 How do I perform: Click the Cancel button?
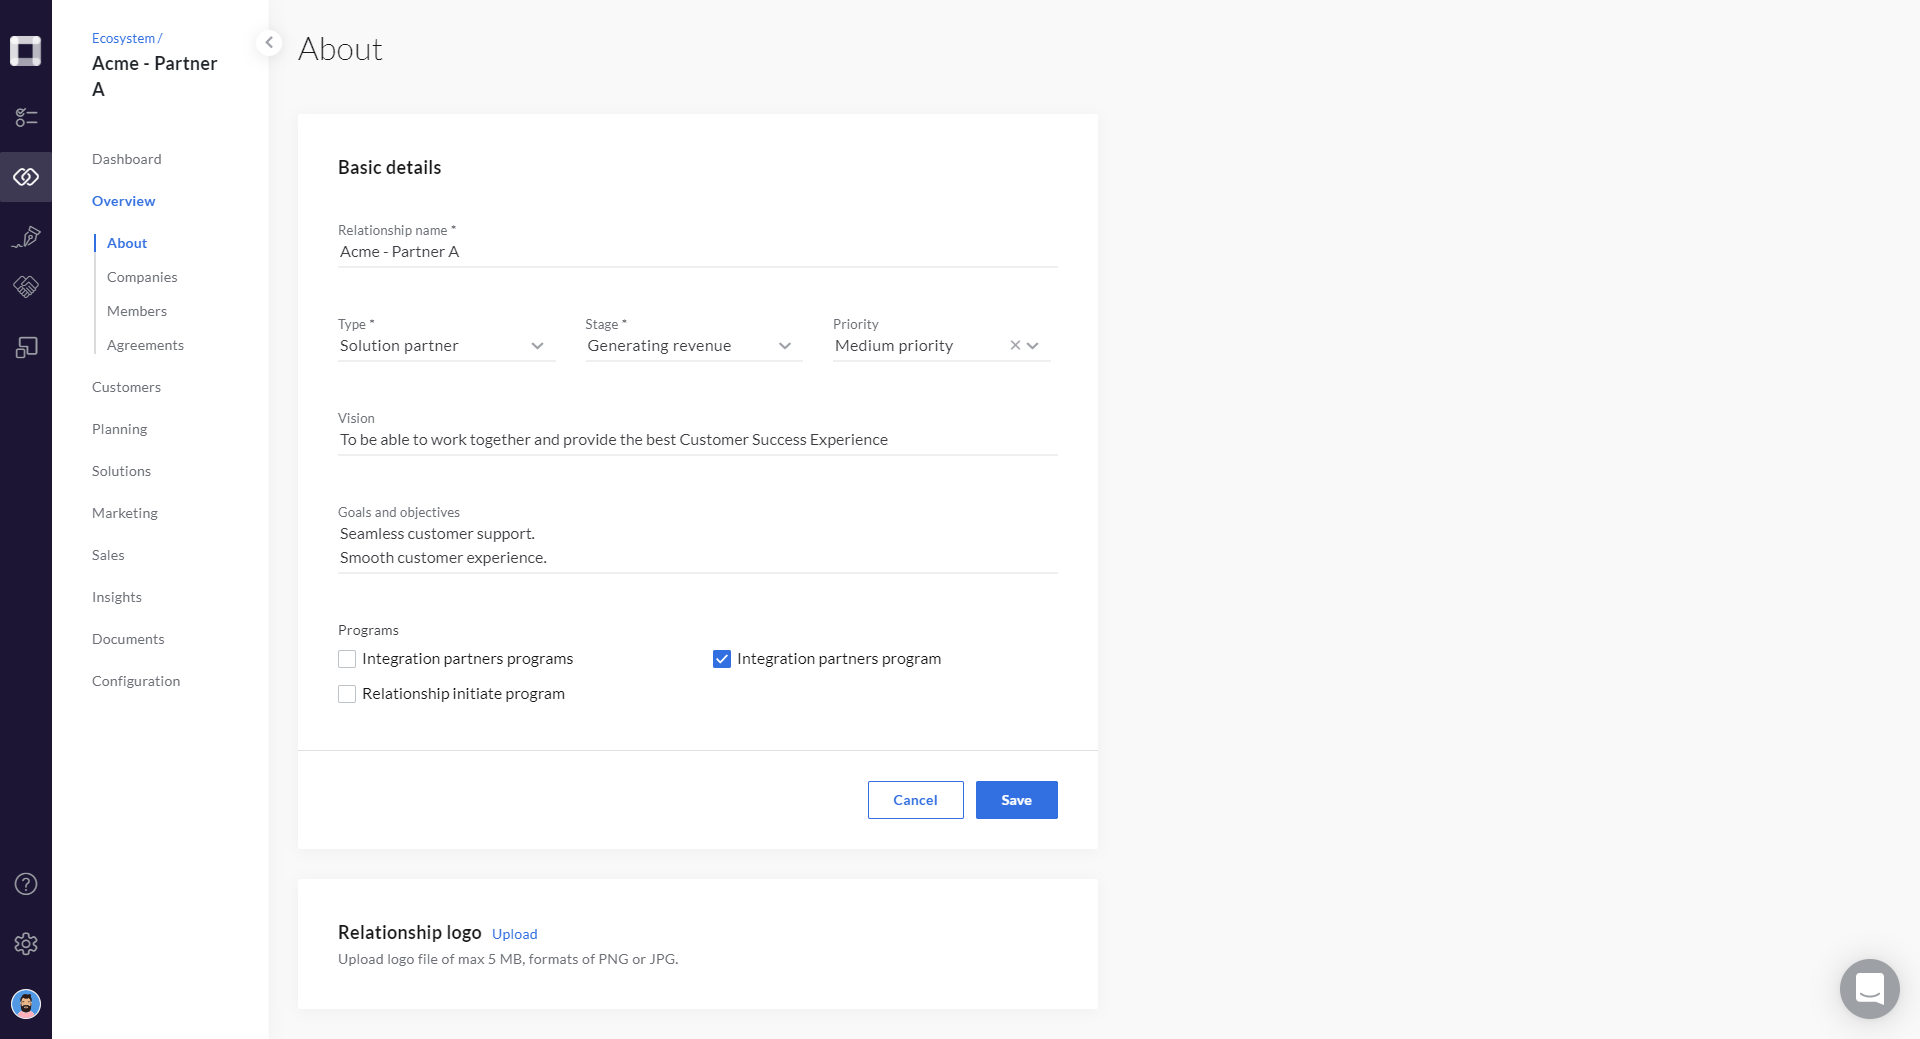916,800
